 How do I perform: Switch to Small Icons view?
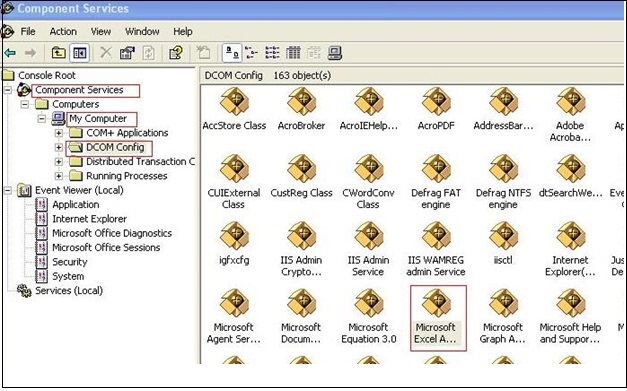[x=251, y=53]
